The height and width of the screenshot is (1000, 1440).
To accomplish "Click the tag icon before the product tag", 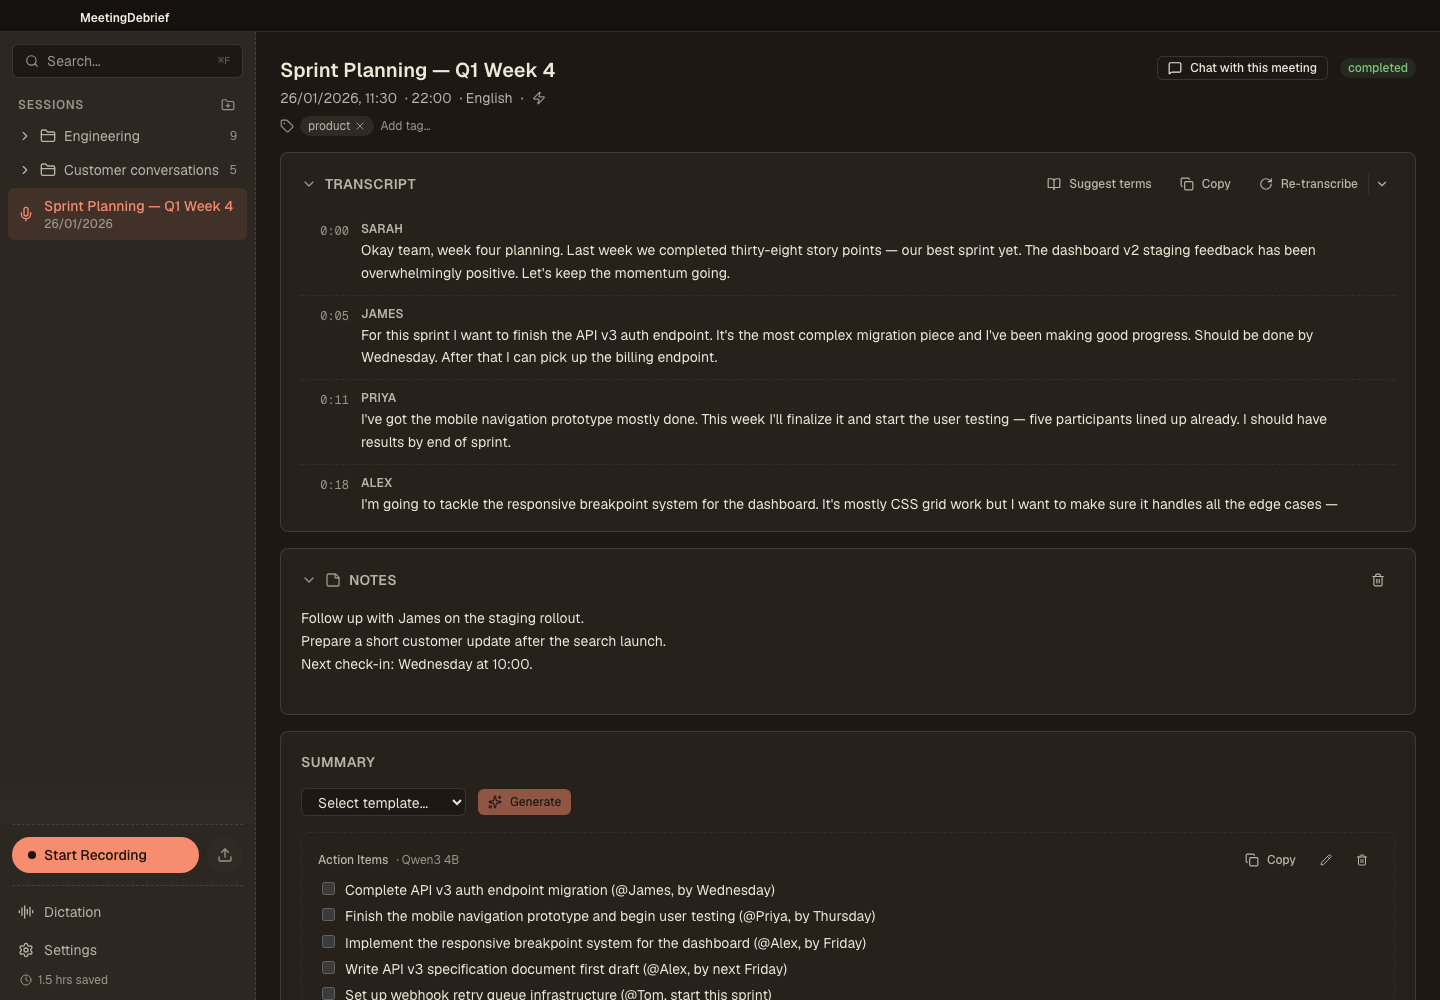I will (x=287, y=126).
